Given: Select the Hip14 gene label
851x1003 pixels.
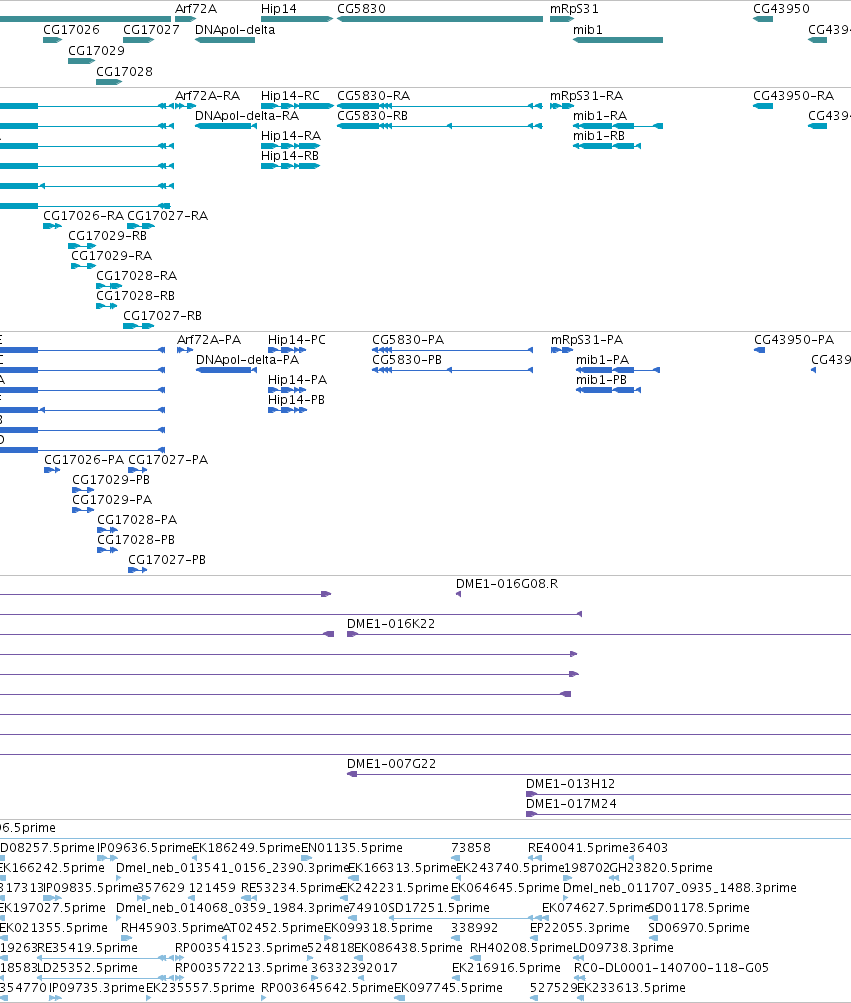Looking at the screenshot, I should (278, 9).
